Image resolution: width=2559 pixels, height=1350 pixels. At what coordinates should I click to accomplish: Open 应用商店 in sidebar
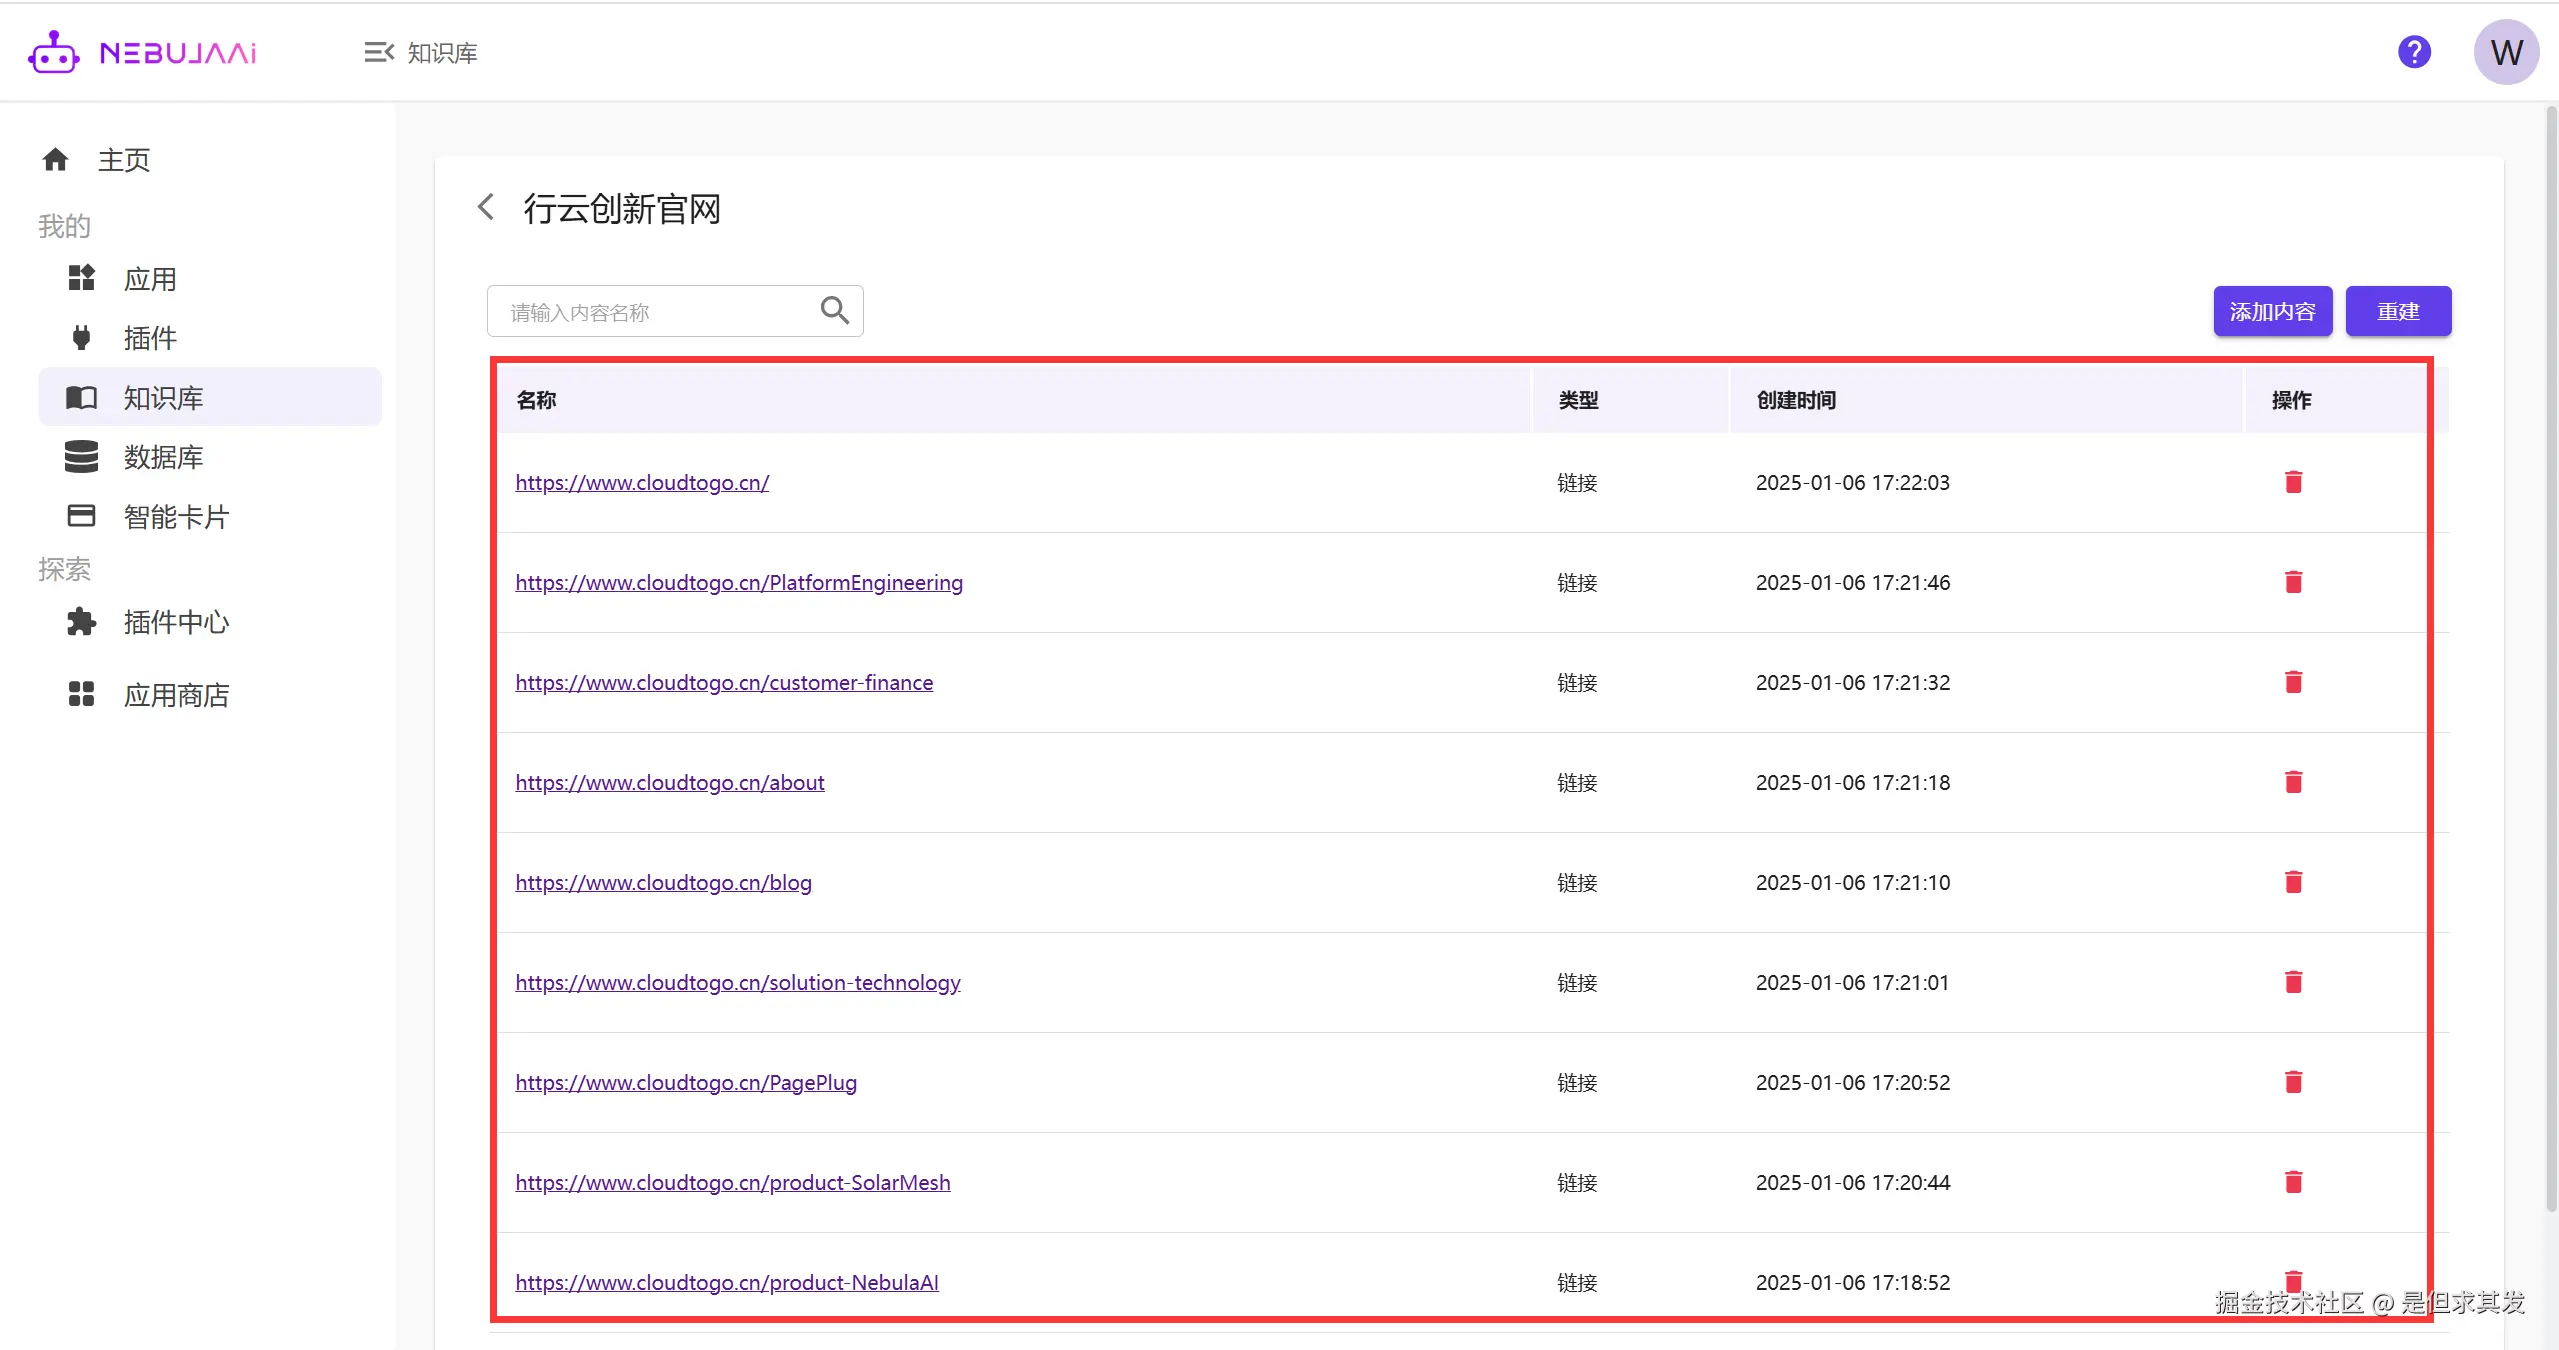click(x=176, y=695)
